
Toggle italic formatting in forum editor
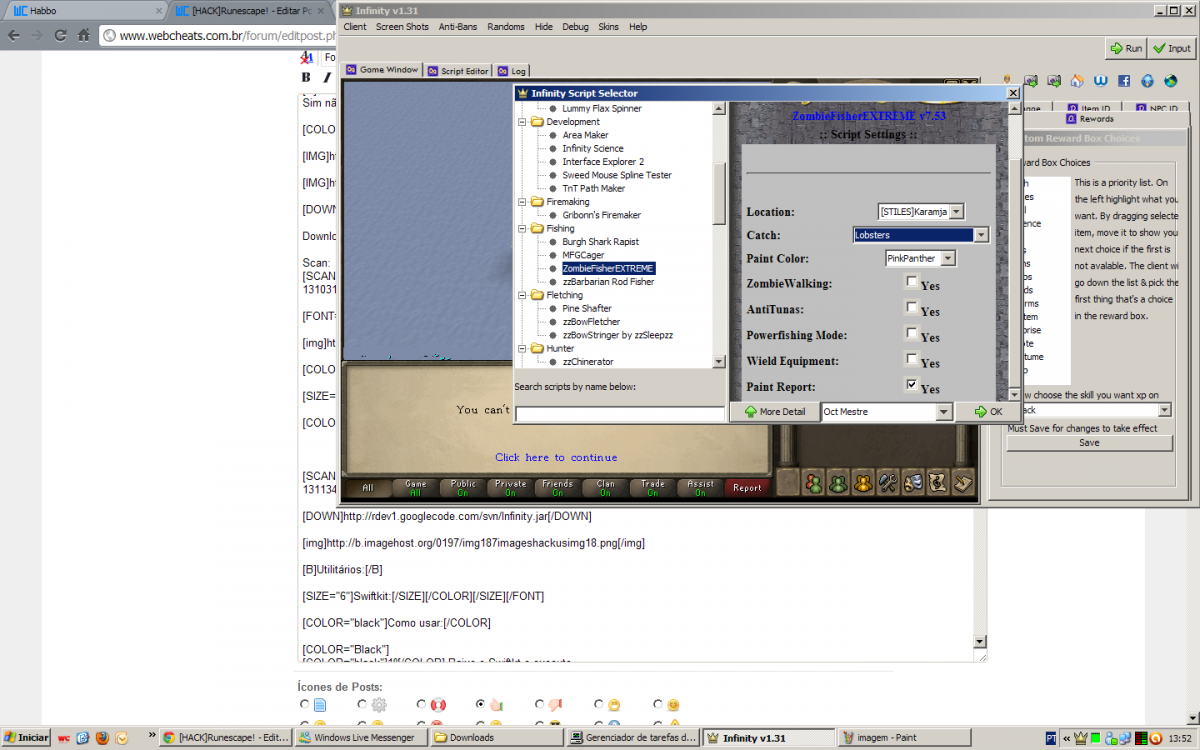click(x=327, y=77)
